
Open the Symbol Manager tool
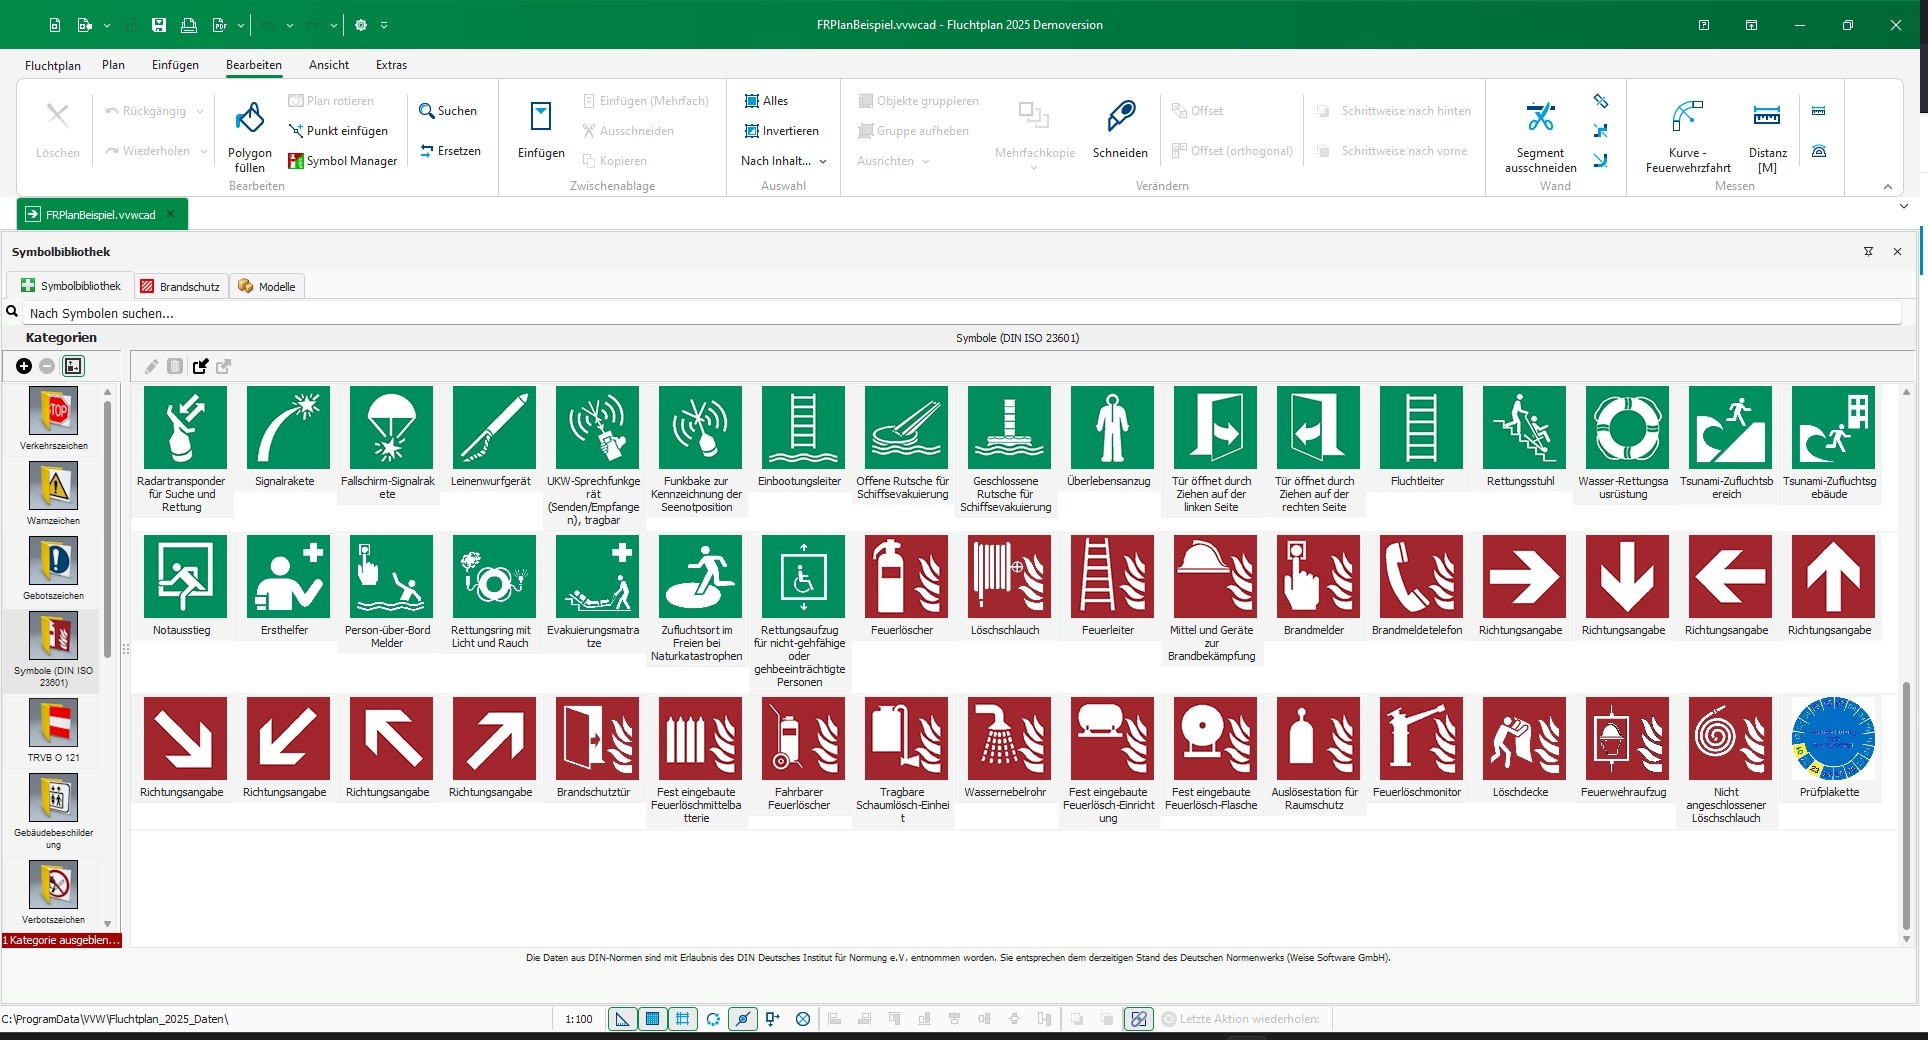click(342, 161)
